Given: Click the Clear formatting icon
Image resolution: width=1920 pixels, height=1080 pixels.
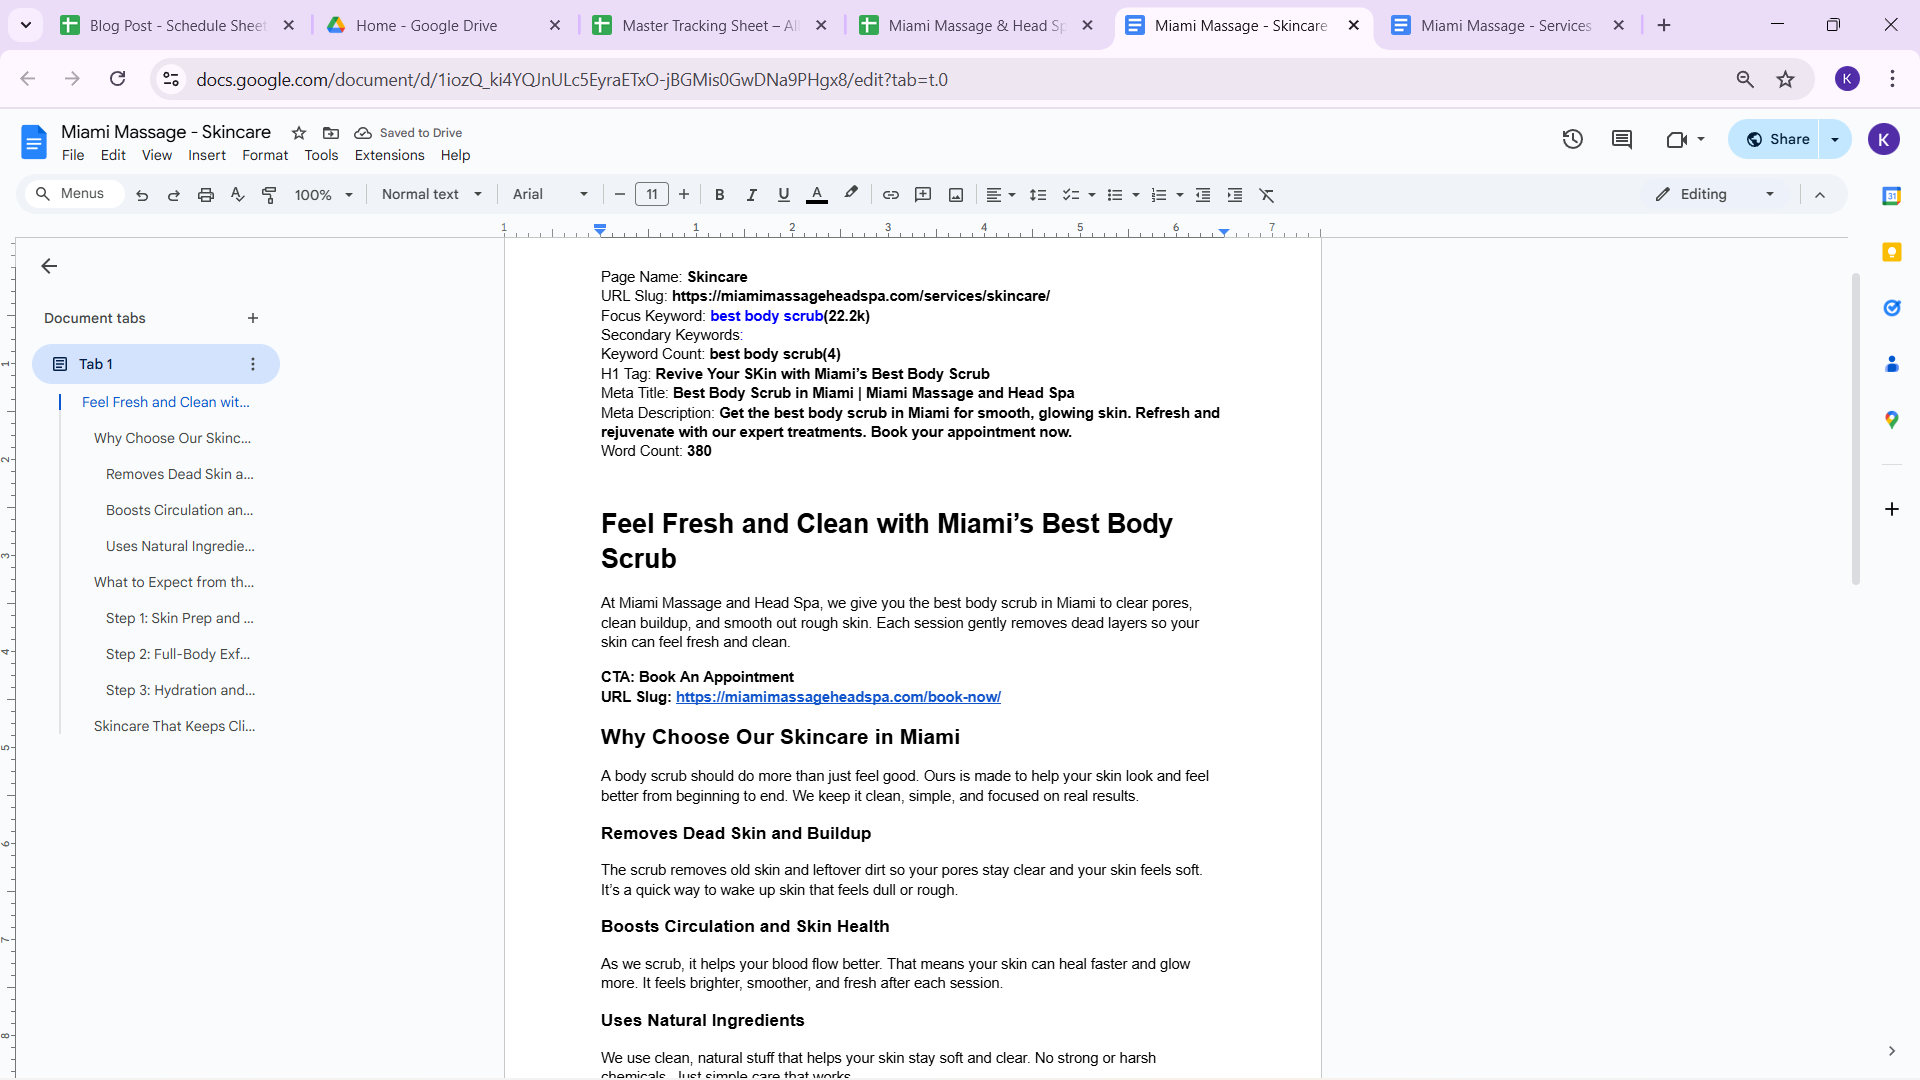Looking at the screenshot, I should [x=1267, y=195].
